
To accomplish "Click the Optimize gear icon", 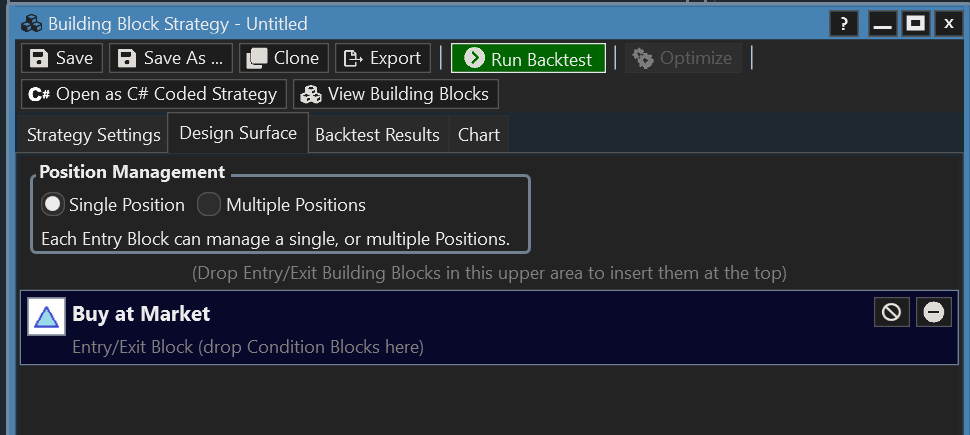I will coord(643,58).
